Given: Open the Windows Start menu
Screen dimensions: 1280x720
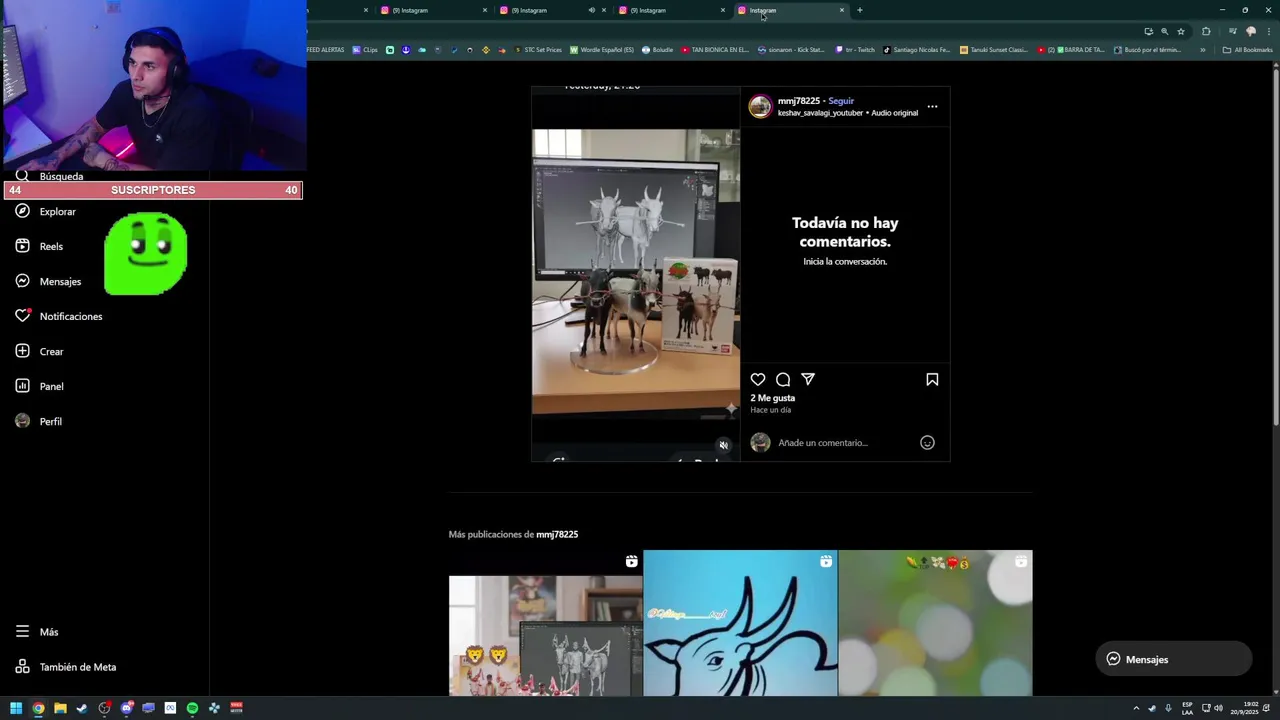Looking at the screenshot, I should [x=16, y=708].
